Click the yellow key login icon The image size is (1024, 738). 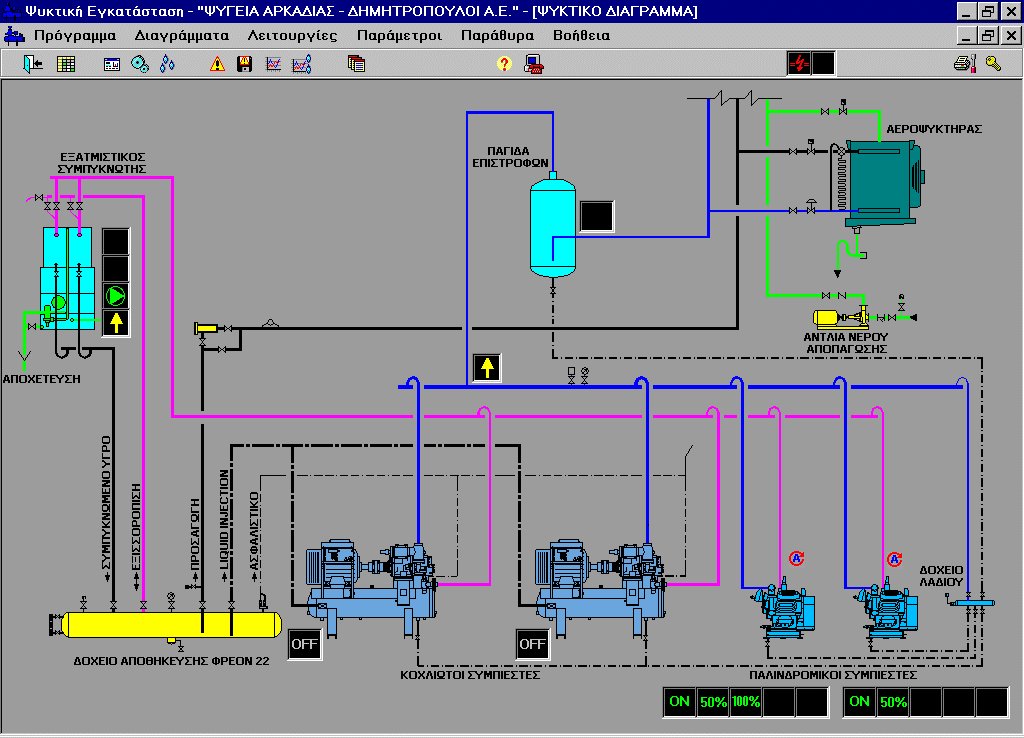pyautogui.click(x=992, y=64)
